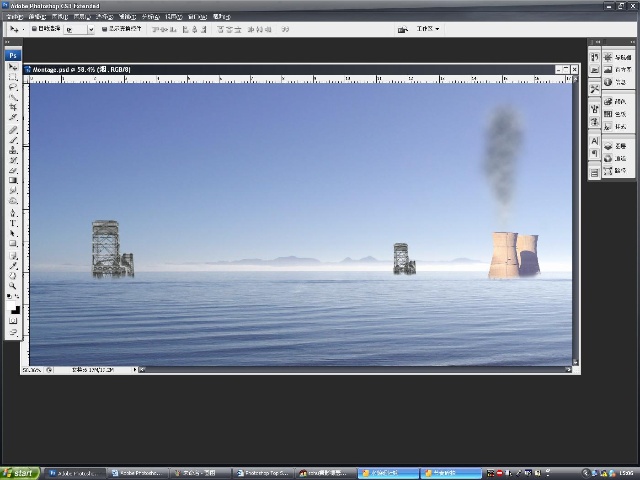Expand the narrow icon dock double-arrow
Screen dimensions: 640x480
(598, 42)
